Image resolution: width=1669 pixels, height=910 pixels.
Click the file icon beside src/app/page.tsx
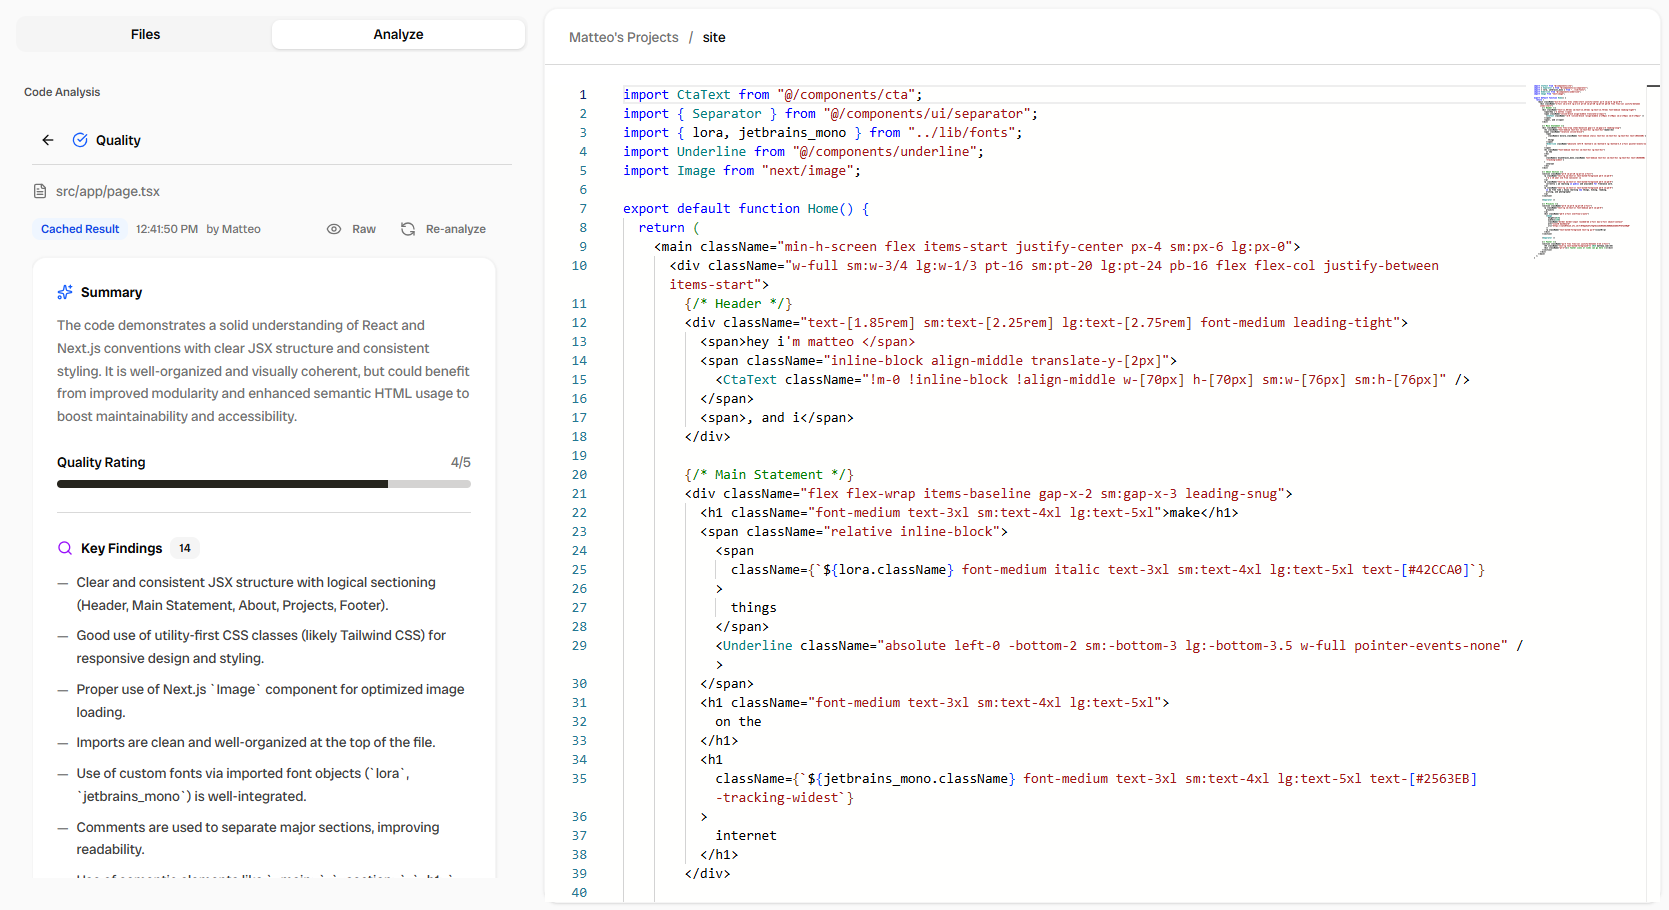click(x=40, y=191)
